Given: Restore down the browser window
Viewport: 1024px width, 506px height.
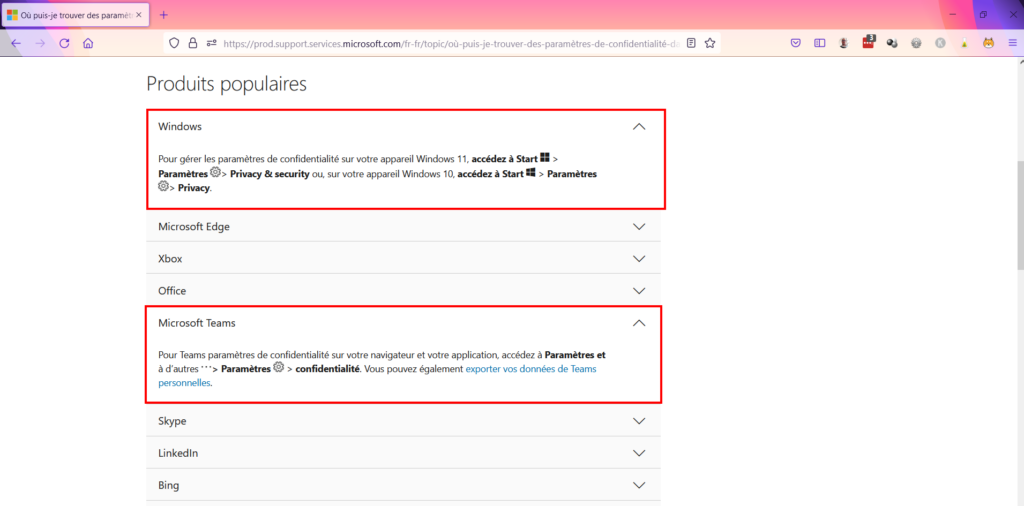Looking at the screenshot, I should (983, 14).
